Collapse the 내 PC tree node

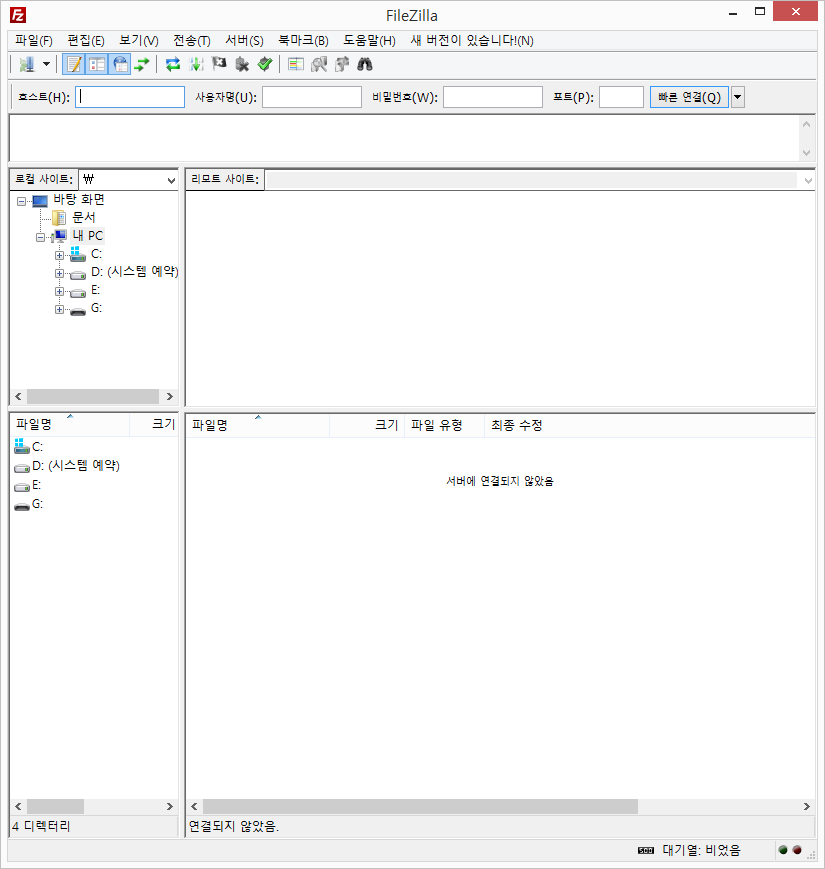click(40, 237)
